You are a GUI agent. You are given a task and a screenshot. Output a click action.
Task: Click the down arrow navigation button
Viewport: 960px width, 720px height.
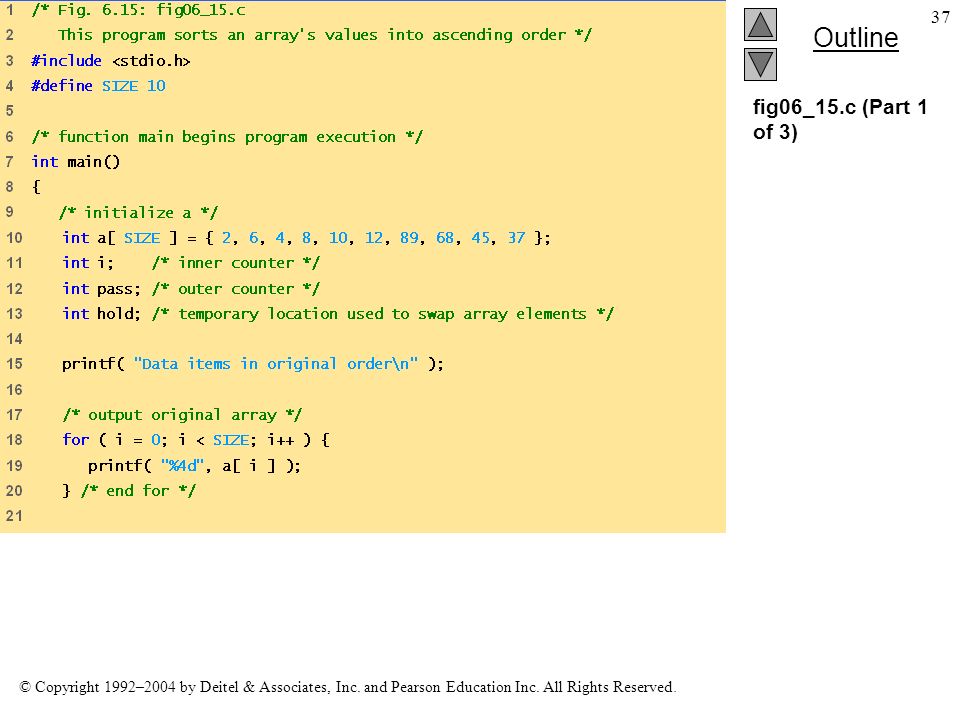(x=760, y=64)
